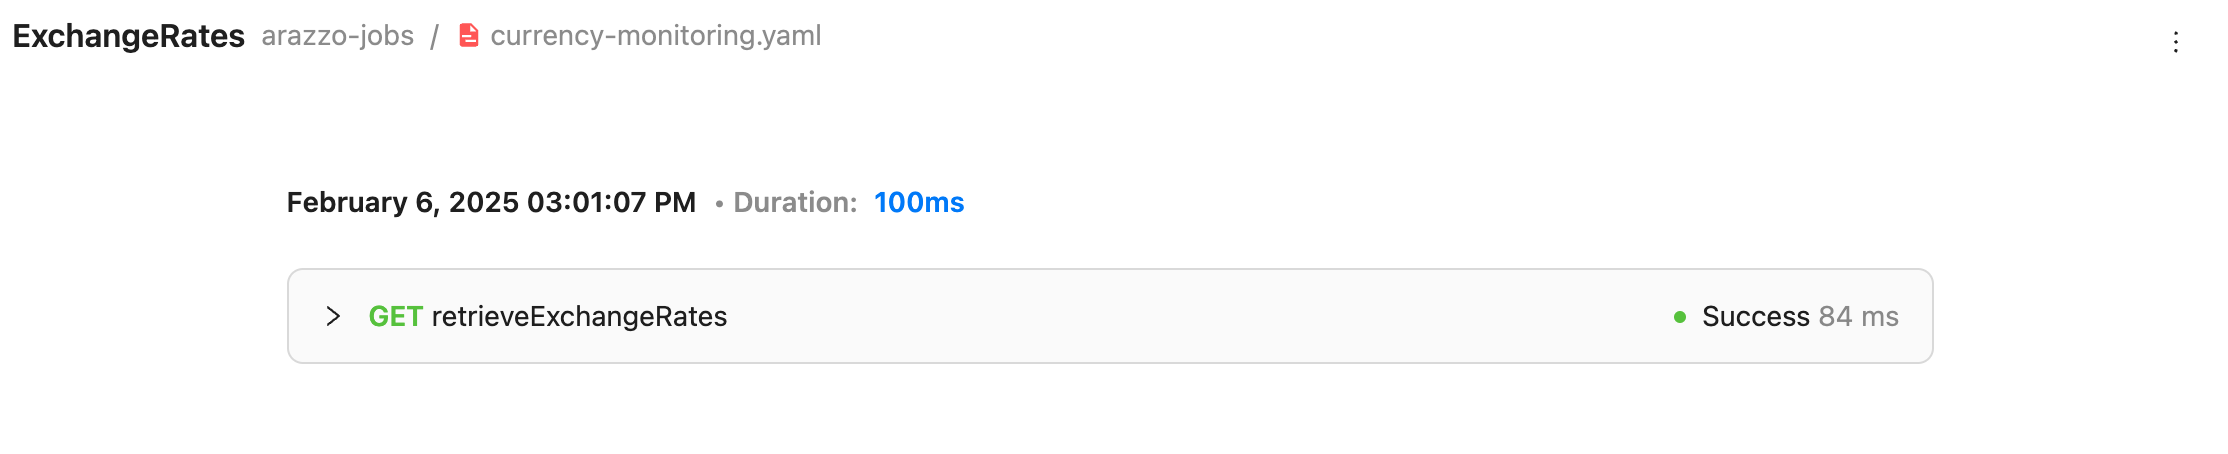Expand the retrieveExchangeRates step chevron
2228x454 pixels.
click(333, 316)
